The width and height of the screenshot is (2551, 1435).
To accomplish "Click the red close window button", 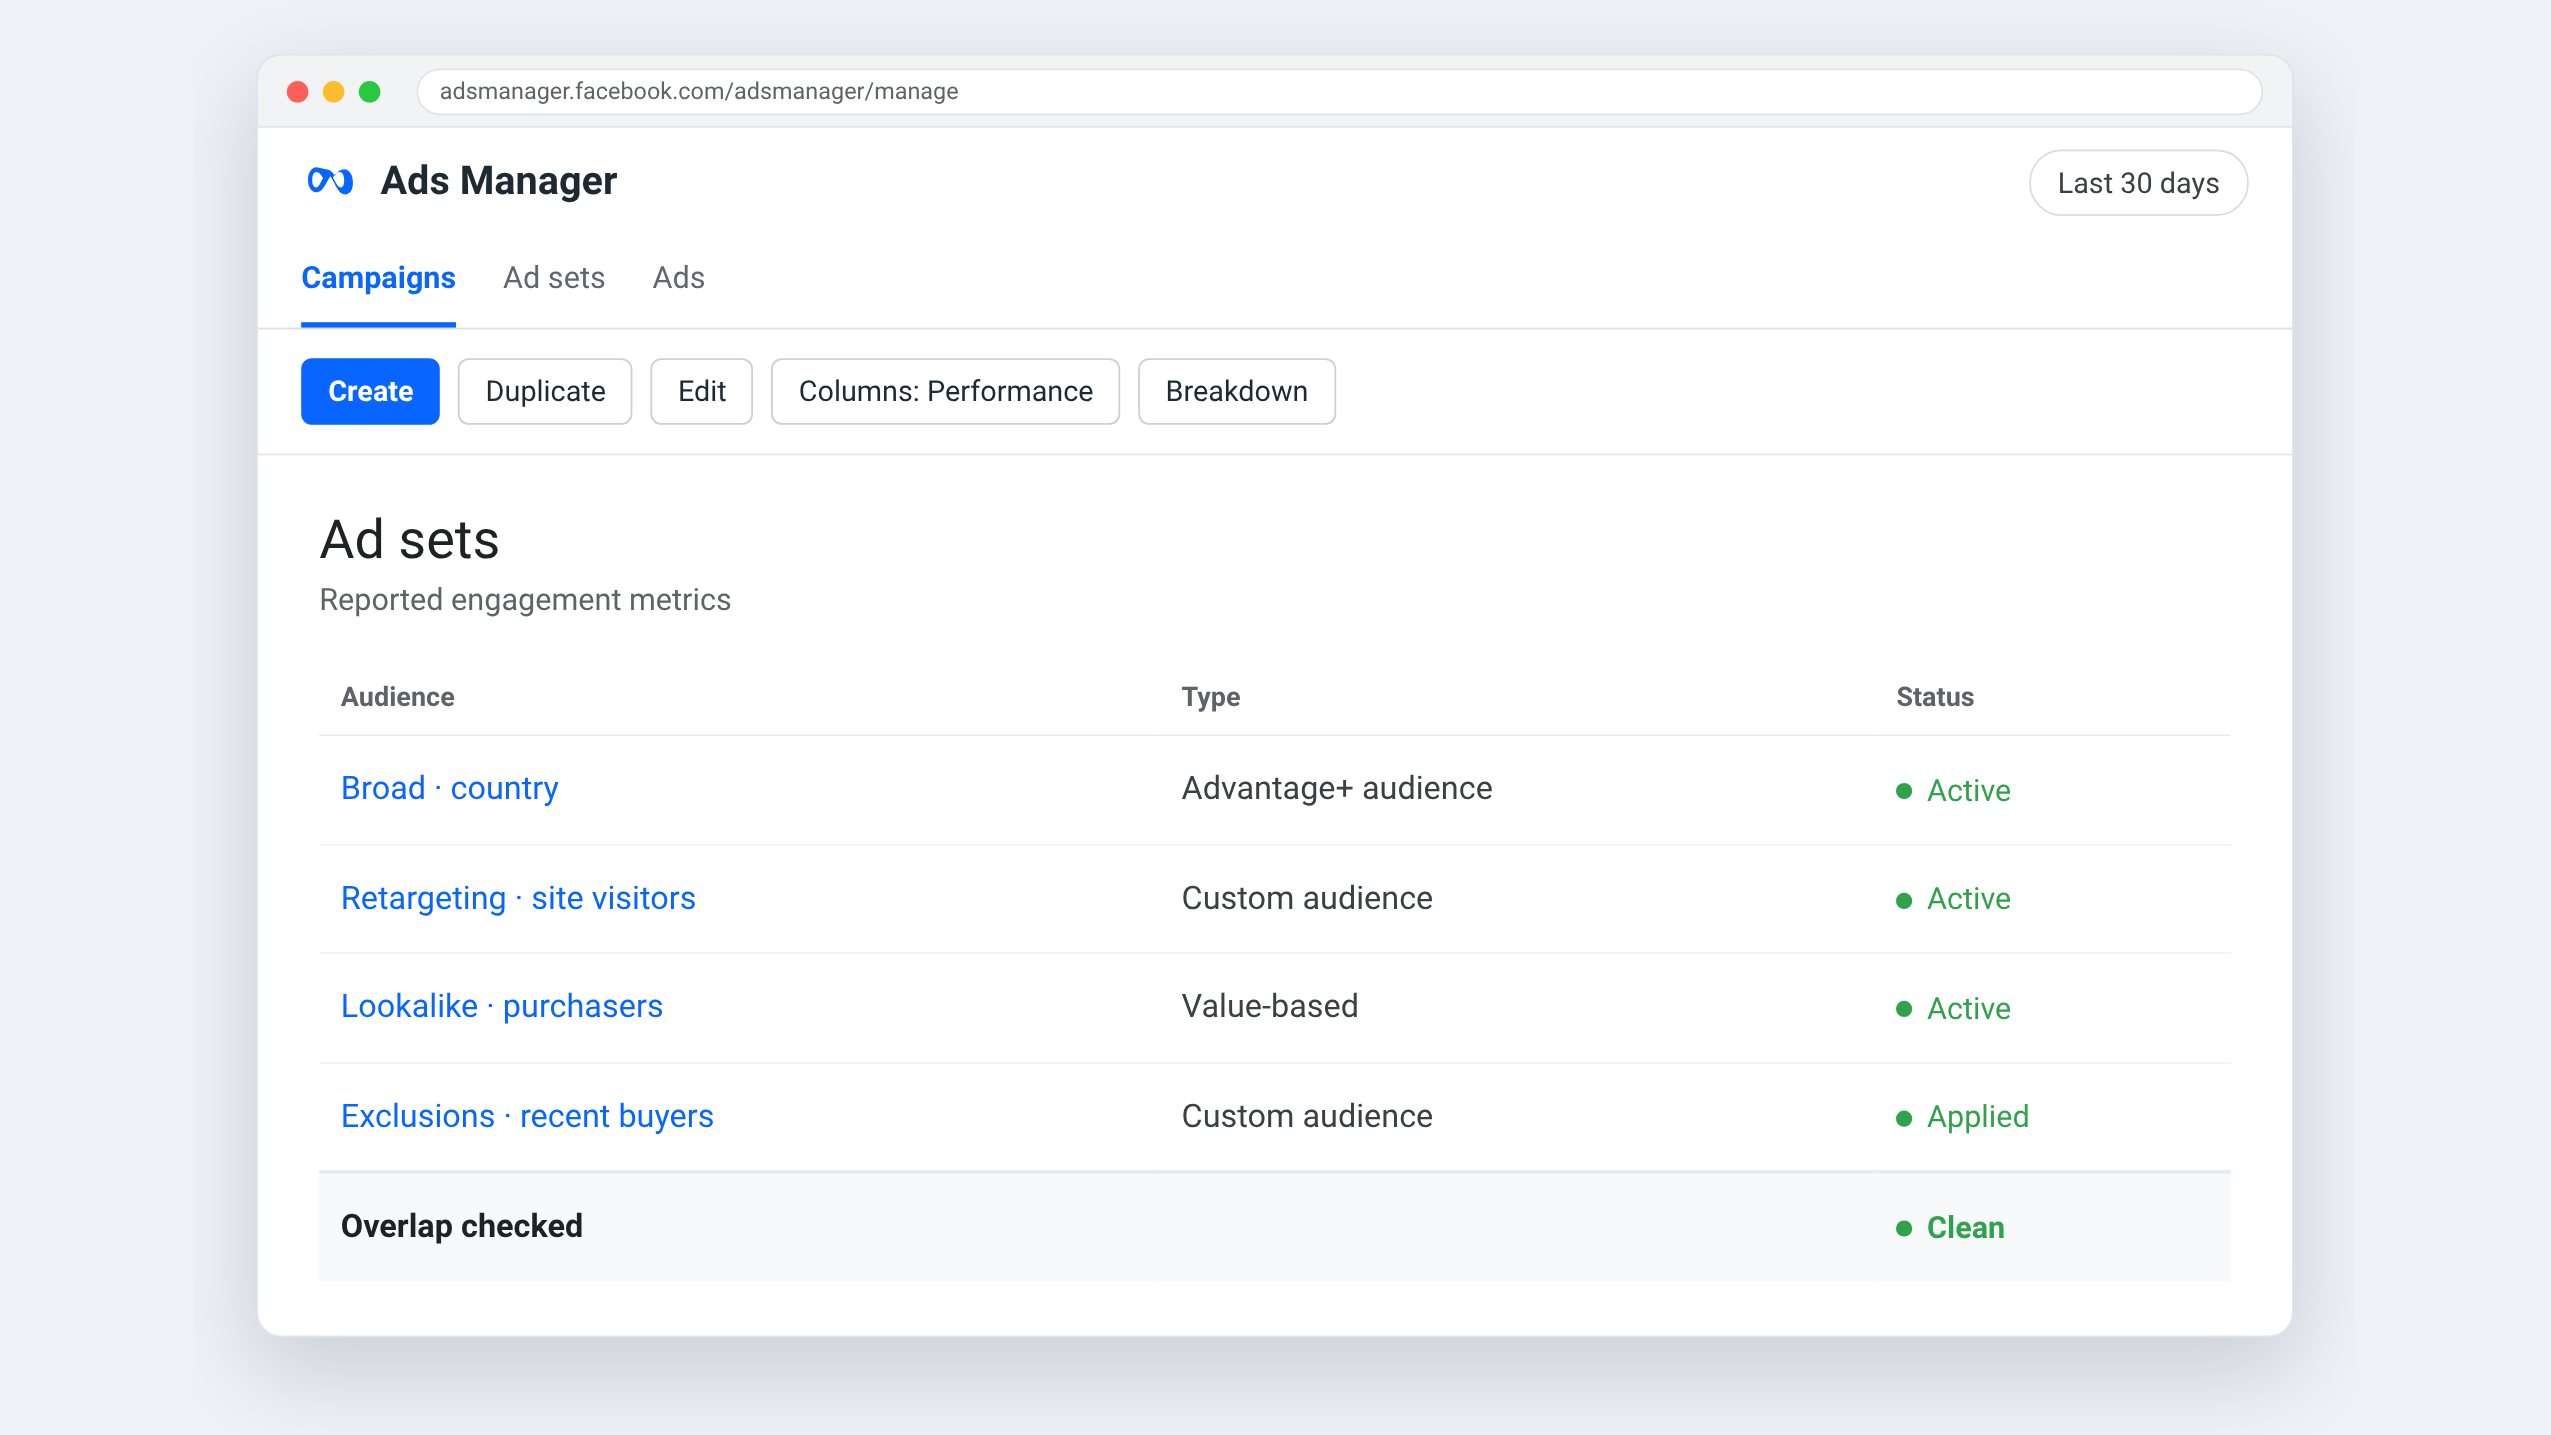I will click(x=297, y=92).
